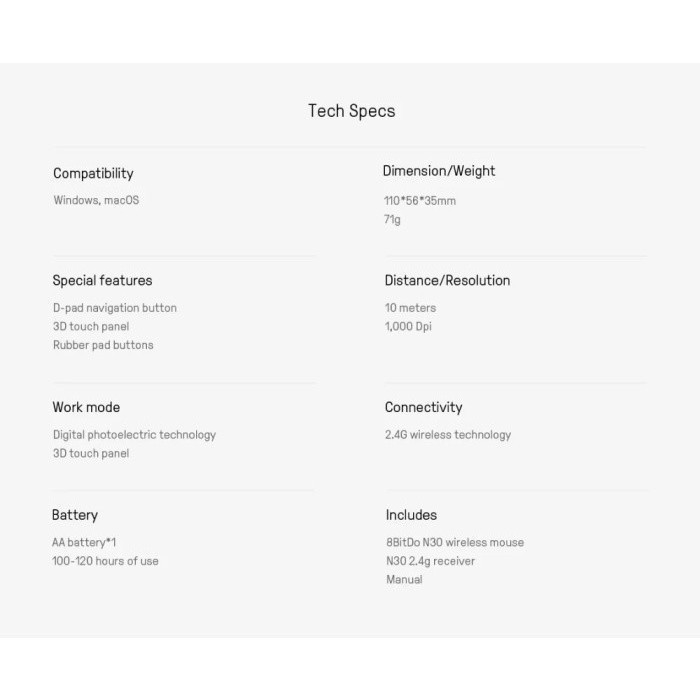Image resolution: width=700 pixels, height=700 pixels.
Task: Click the 'Windows, macOS' compatibility text
Action: tap(96, 200)
